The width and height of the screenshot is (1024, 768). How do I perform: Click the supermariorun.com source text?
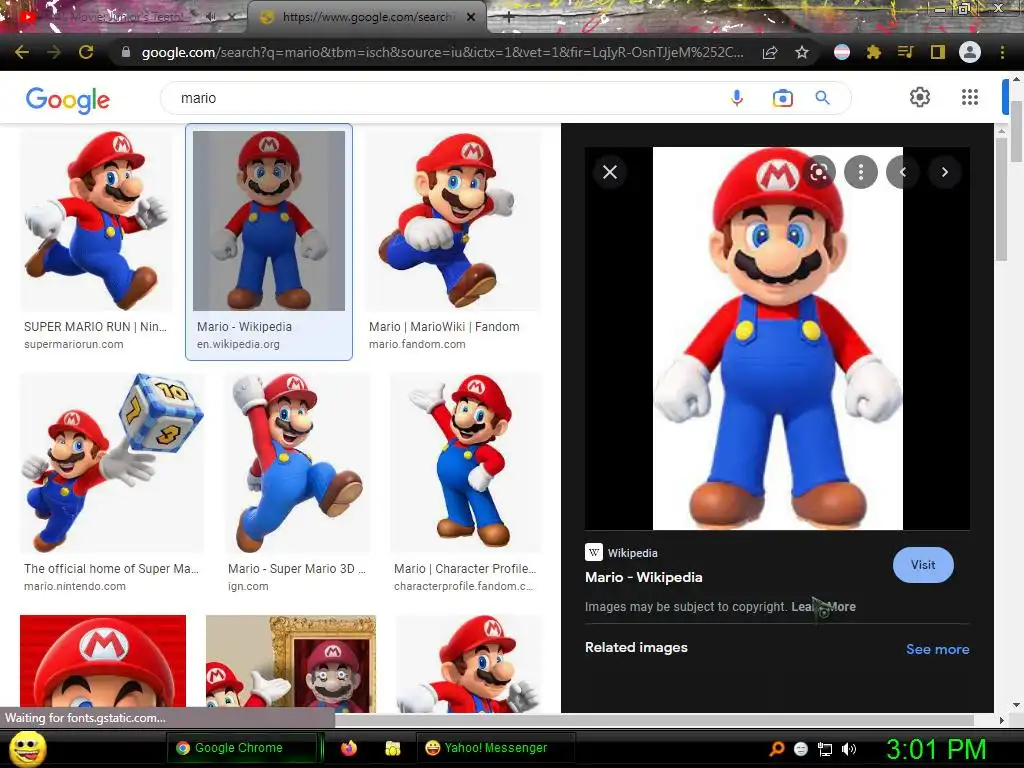73,344
